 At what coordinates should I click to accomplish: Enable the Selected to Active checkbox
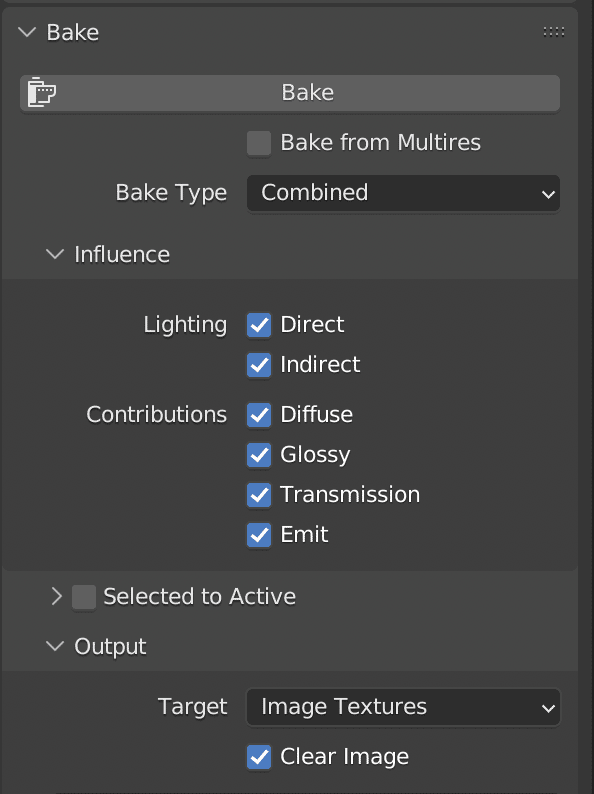pos(84,597)
